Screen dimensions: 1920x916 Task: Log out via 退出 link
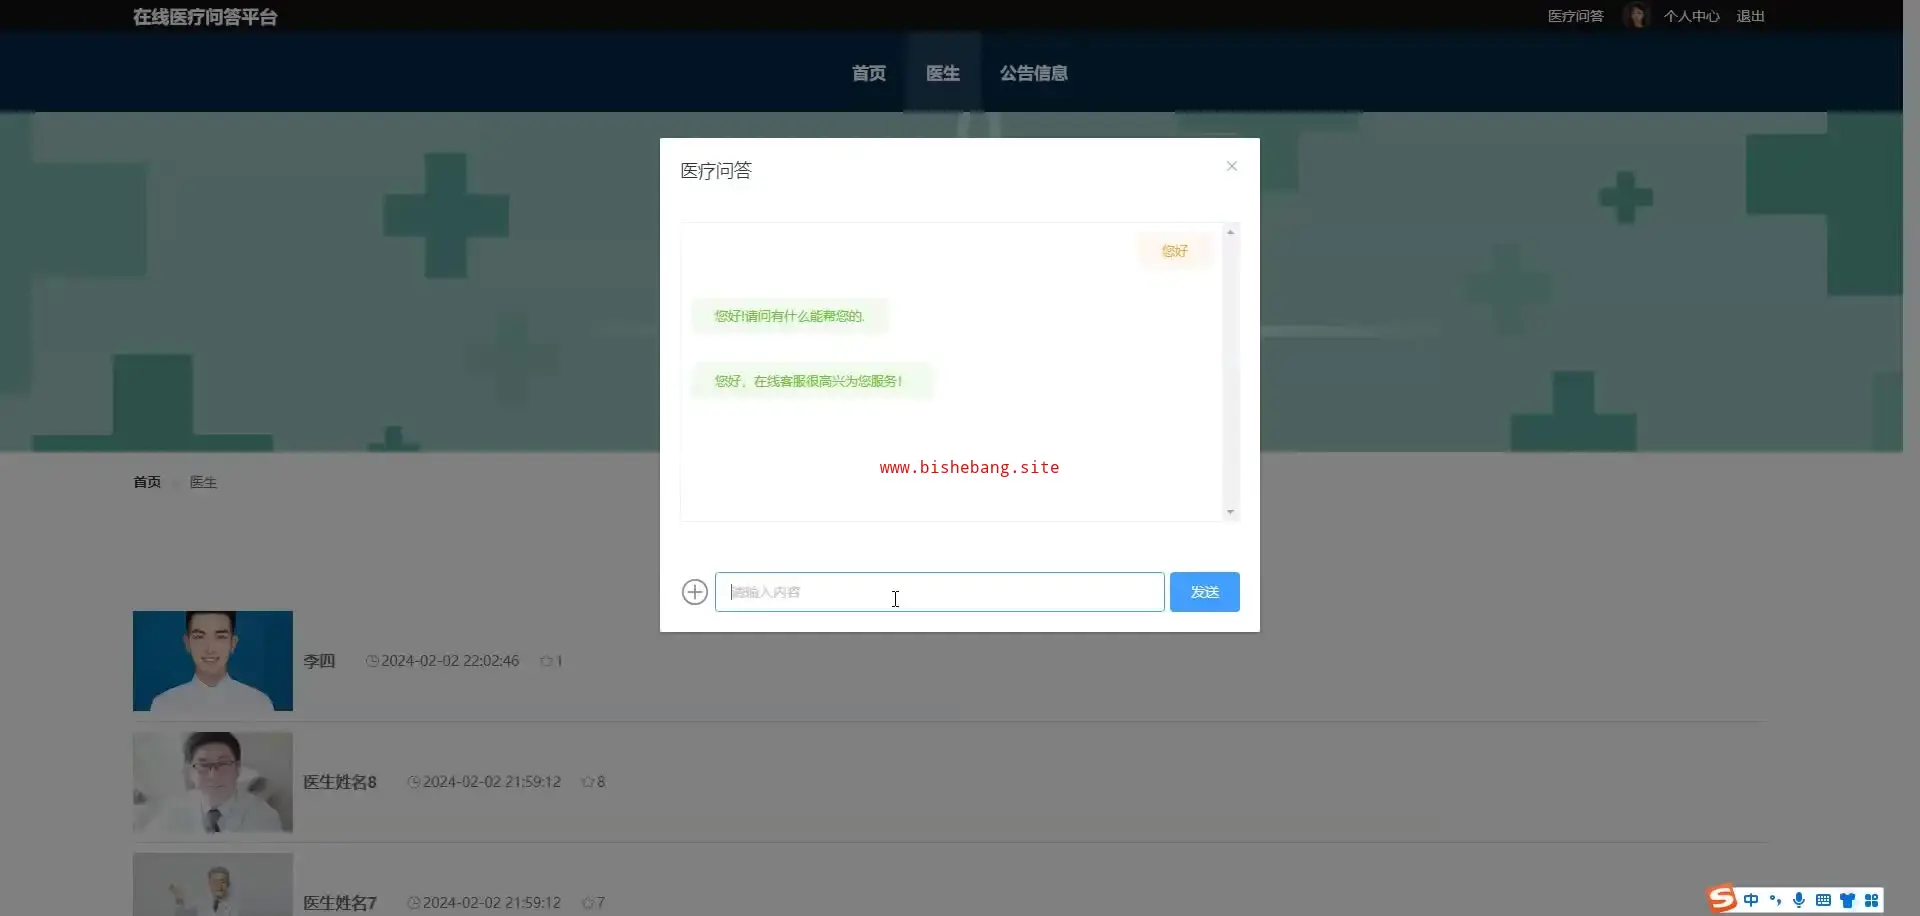click(x=1751, y=16)
